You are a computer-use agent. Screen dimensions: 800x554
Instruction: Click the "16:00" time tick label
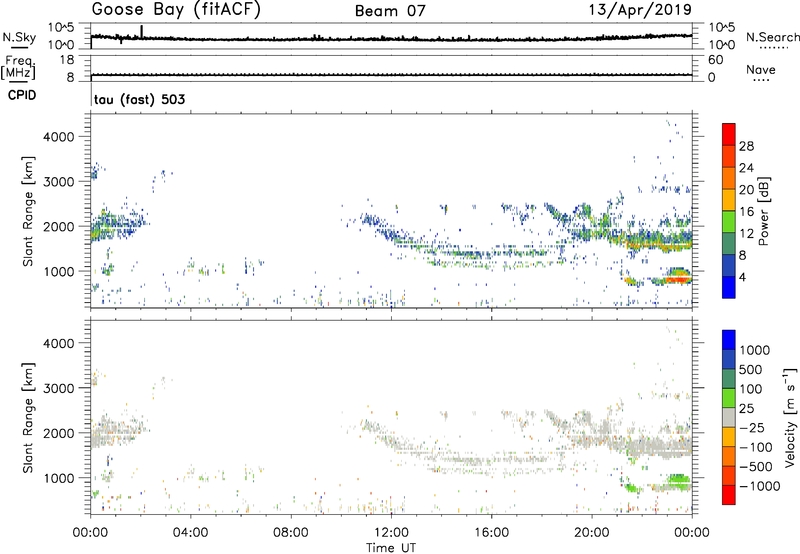[491, 533]
